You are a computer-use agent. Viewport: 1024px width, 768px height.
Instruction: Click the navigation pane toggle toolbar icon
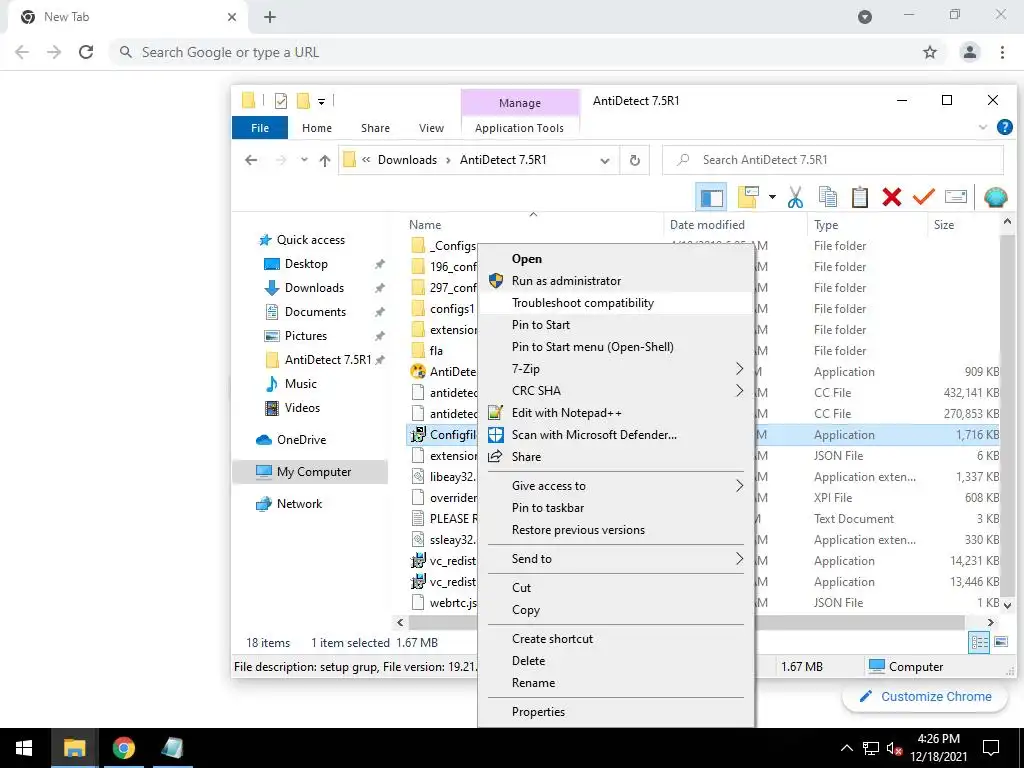(712, 197)
